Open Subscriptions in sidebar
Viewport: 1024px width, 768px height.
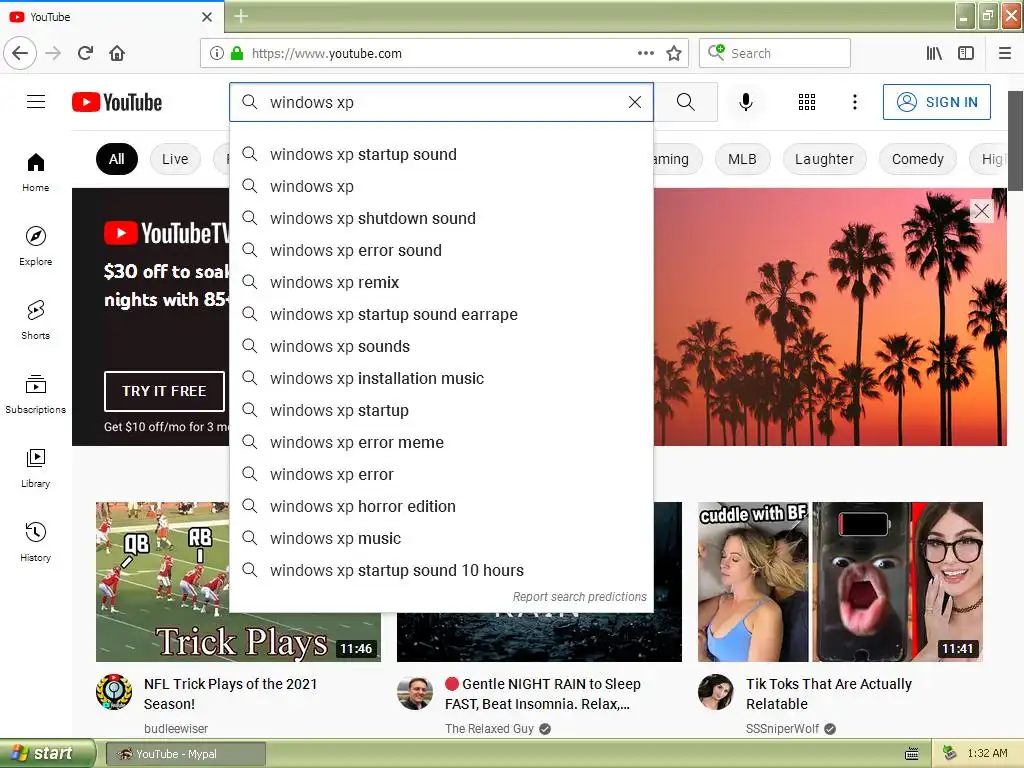click(x=36, y=394)
